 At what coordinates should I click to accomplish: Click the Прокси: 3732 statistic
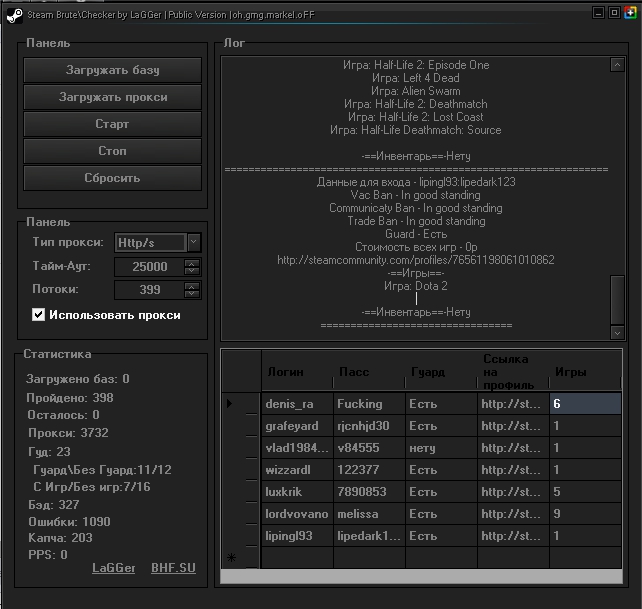pyautogui.click(x=68, y=433)
